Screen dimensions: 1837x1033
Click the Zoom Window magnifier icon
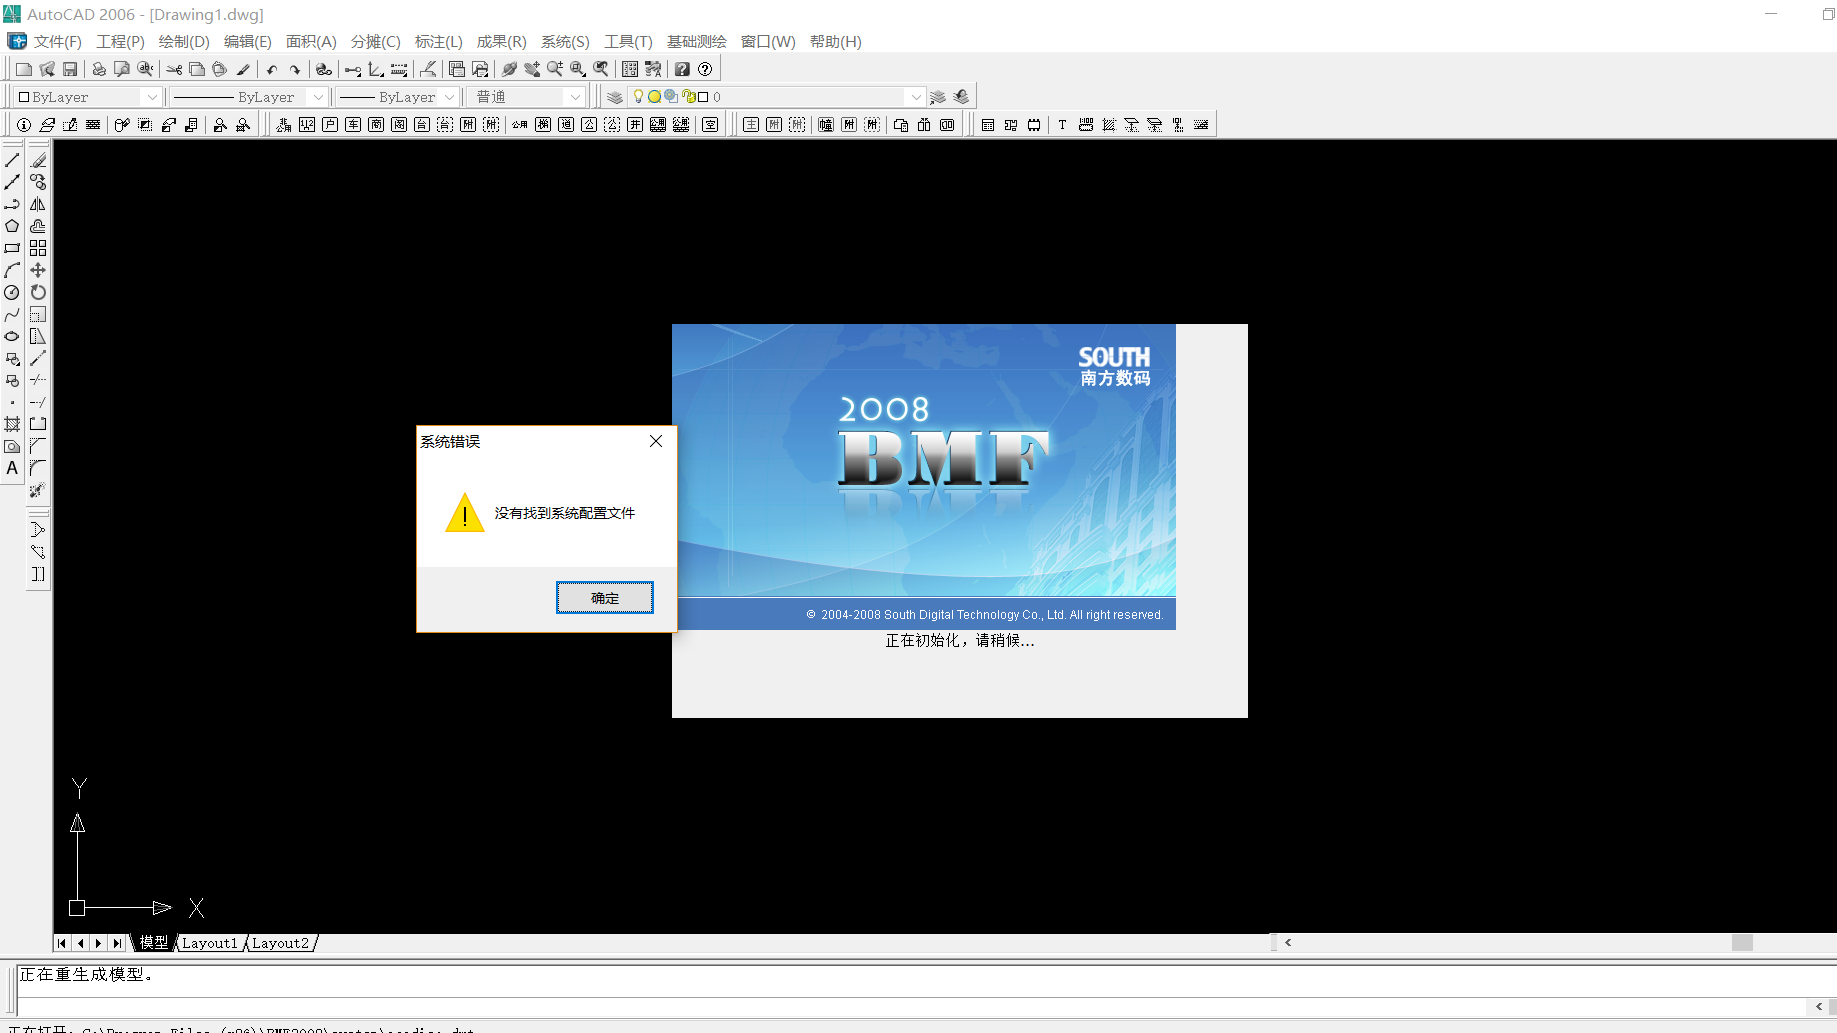click(578, 69)
